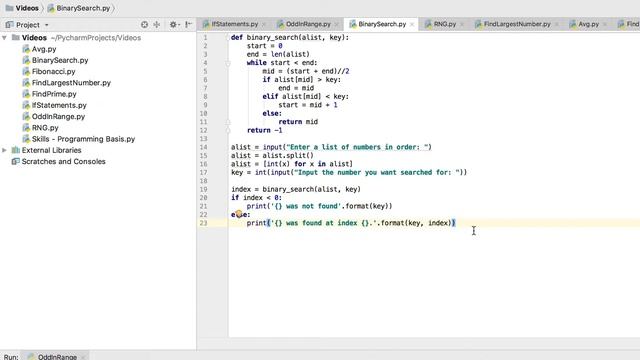Image resolution: width=640 pixels, height=360 pixels.
Task: Click line number 19 in the gutter
Action: (x=204, y=189)
